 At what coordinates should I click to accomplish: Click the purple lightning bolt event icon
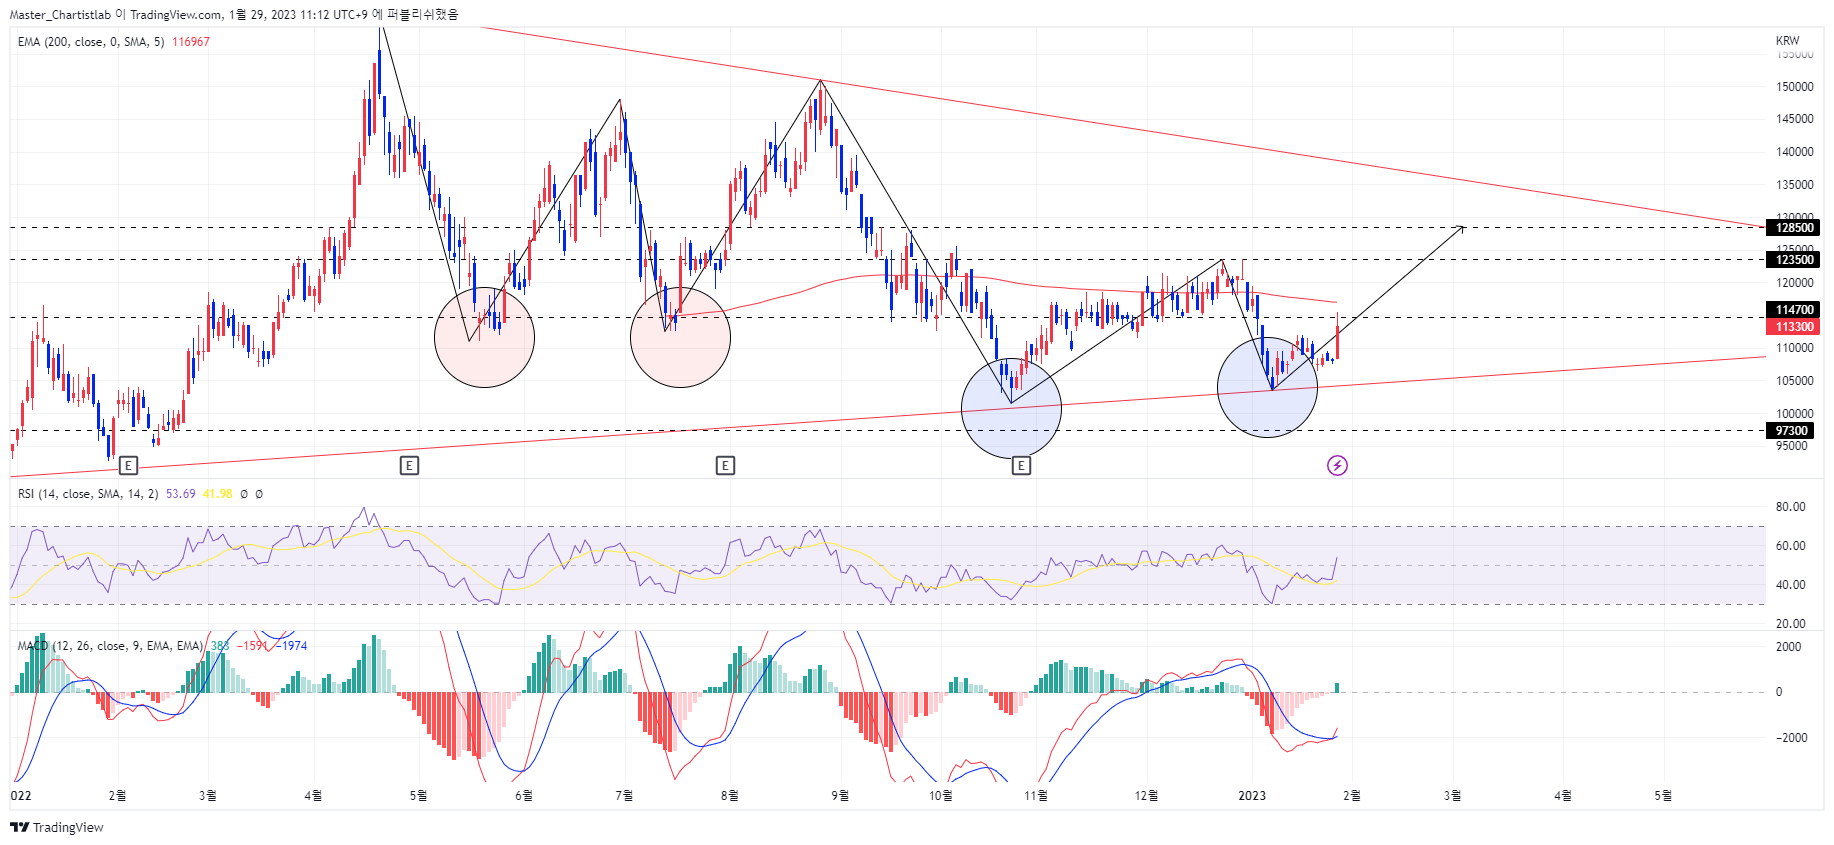(1337, 465)
